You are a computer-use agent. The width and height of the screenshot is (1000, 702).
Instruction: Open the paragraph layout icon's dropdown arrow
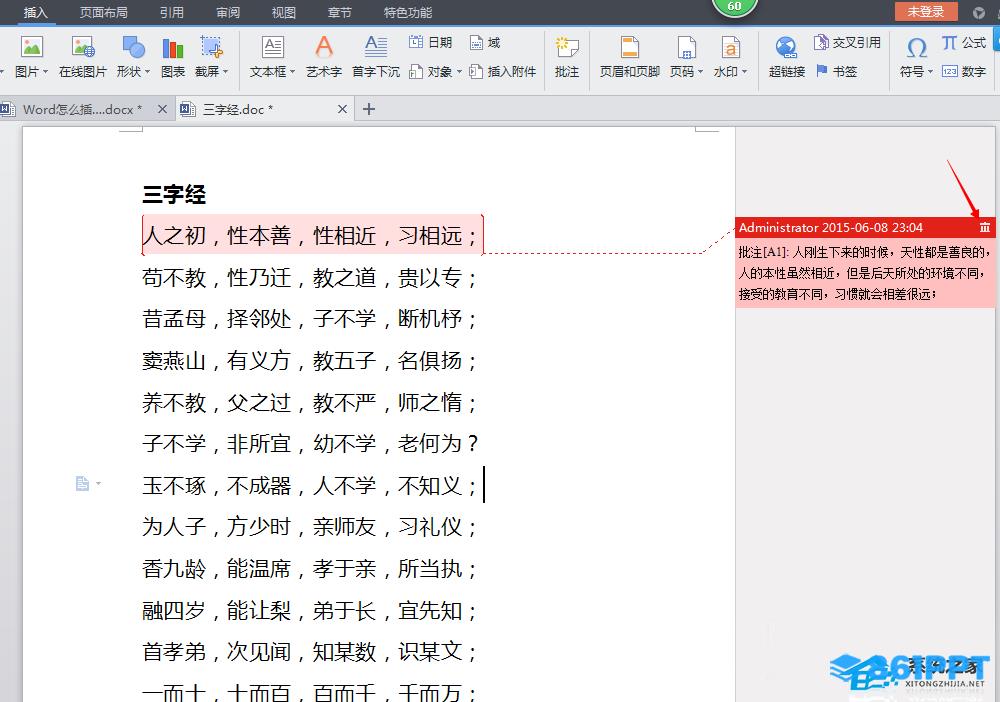tap(98, 483)
